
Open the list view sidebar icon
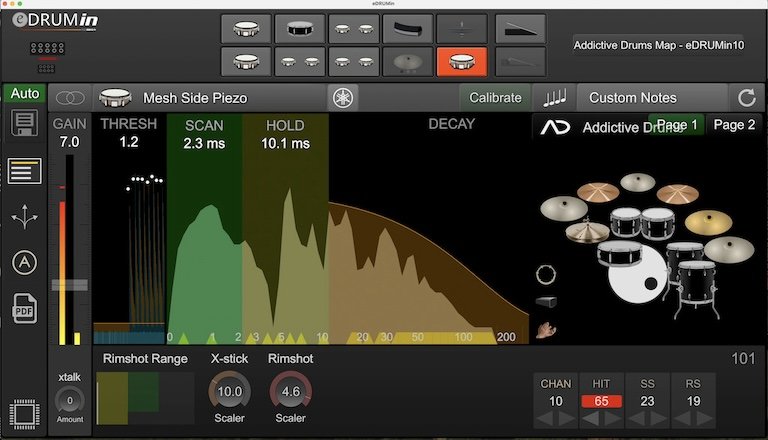[x=24, y=171]
